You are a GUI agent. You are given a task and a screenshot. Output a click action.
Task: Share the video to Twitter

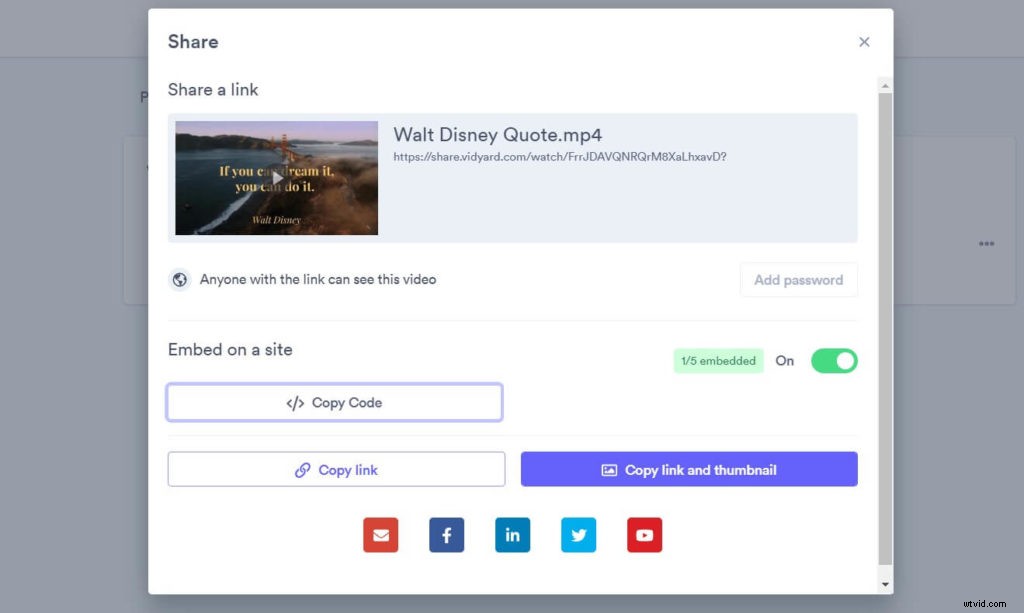579,535
